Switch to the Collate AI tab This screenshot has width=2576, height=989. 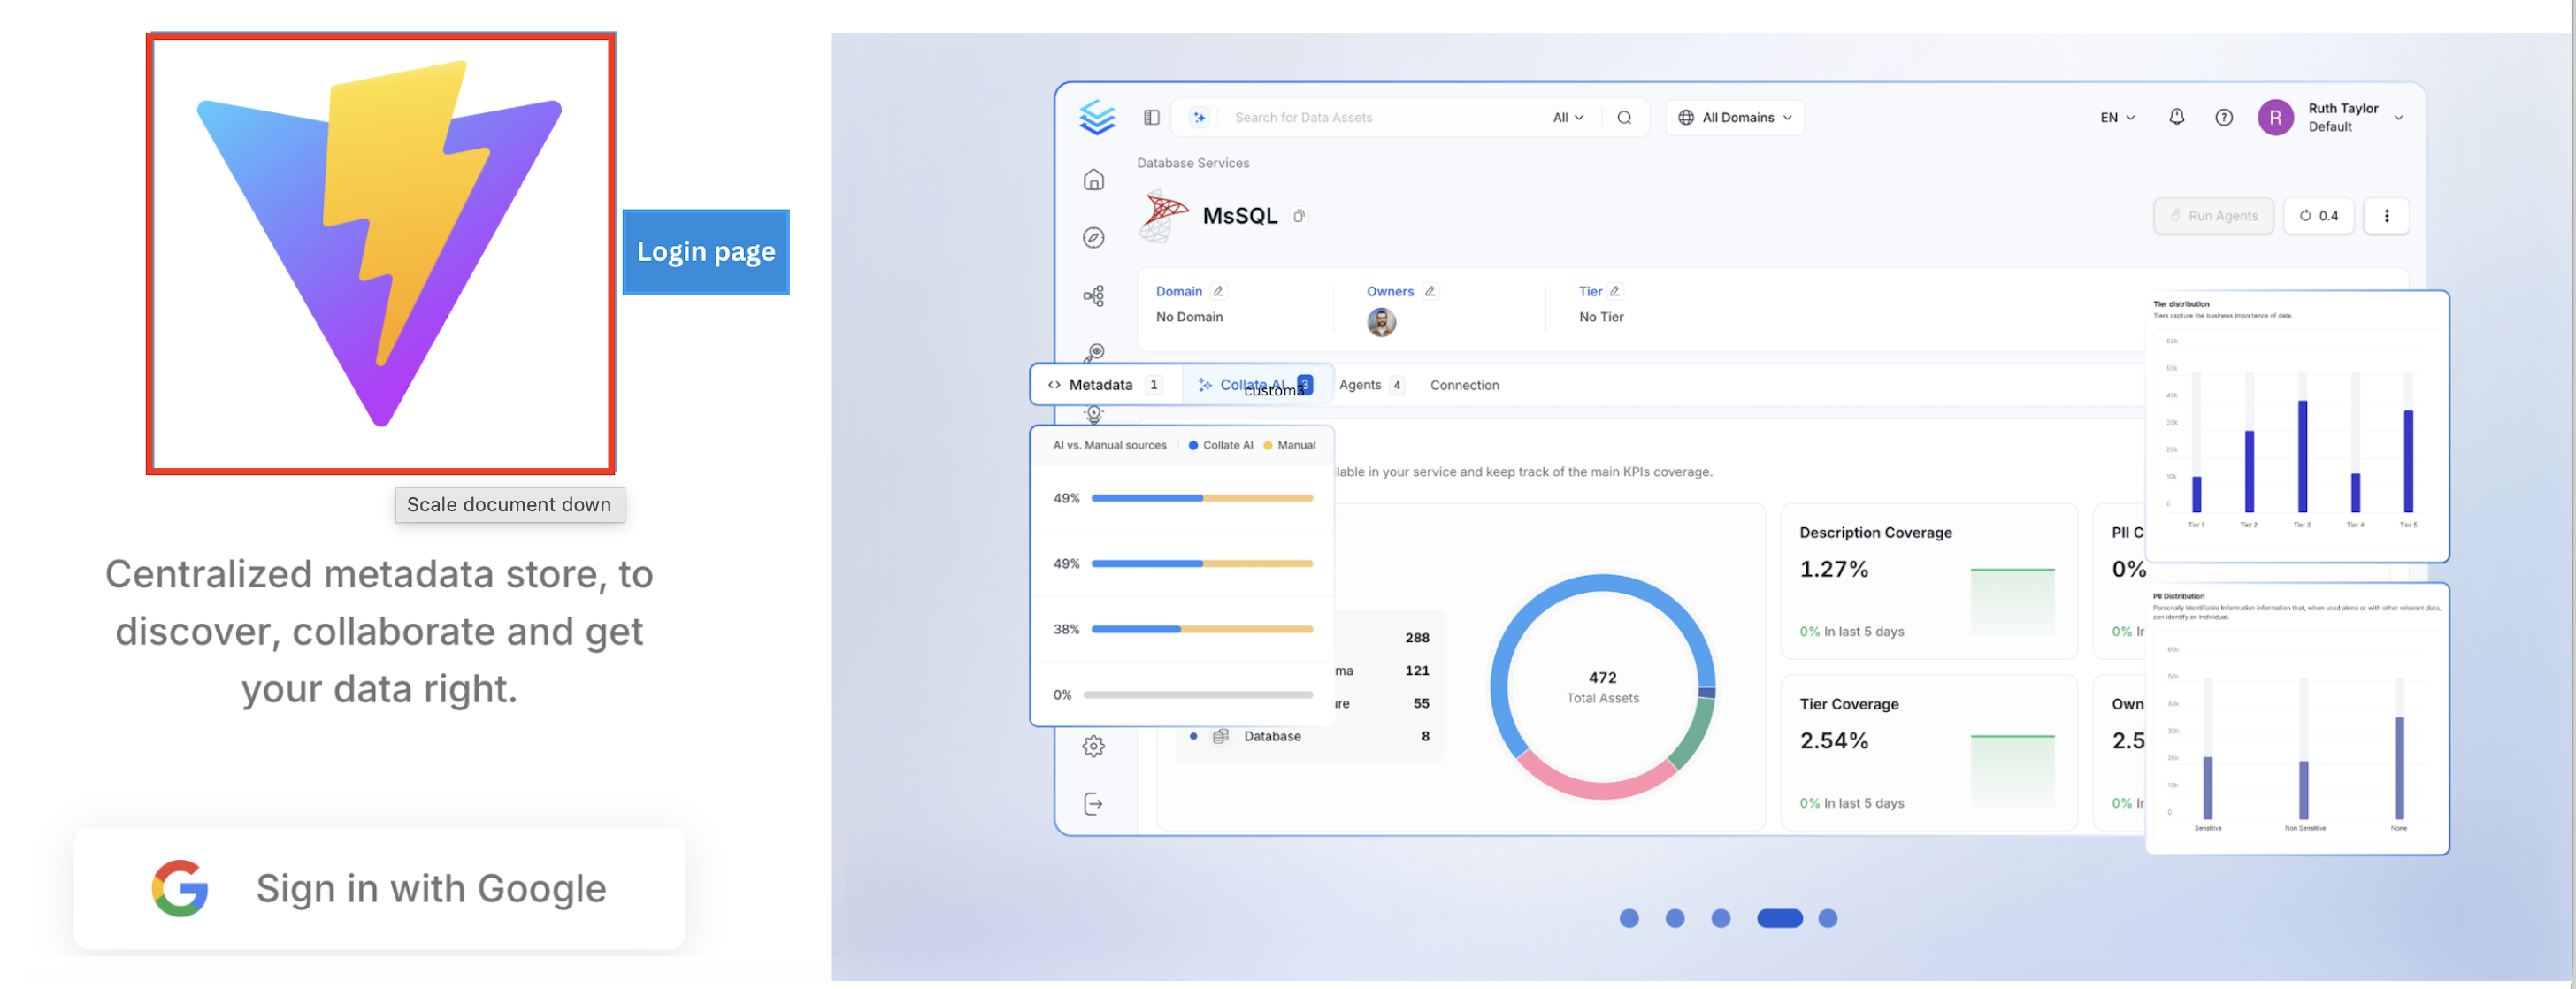click(1258, 385)
